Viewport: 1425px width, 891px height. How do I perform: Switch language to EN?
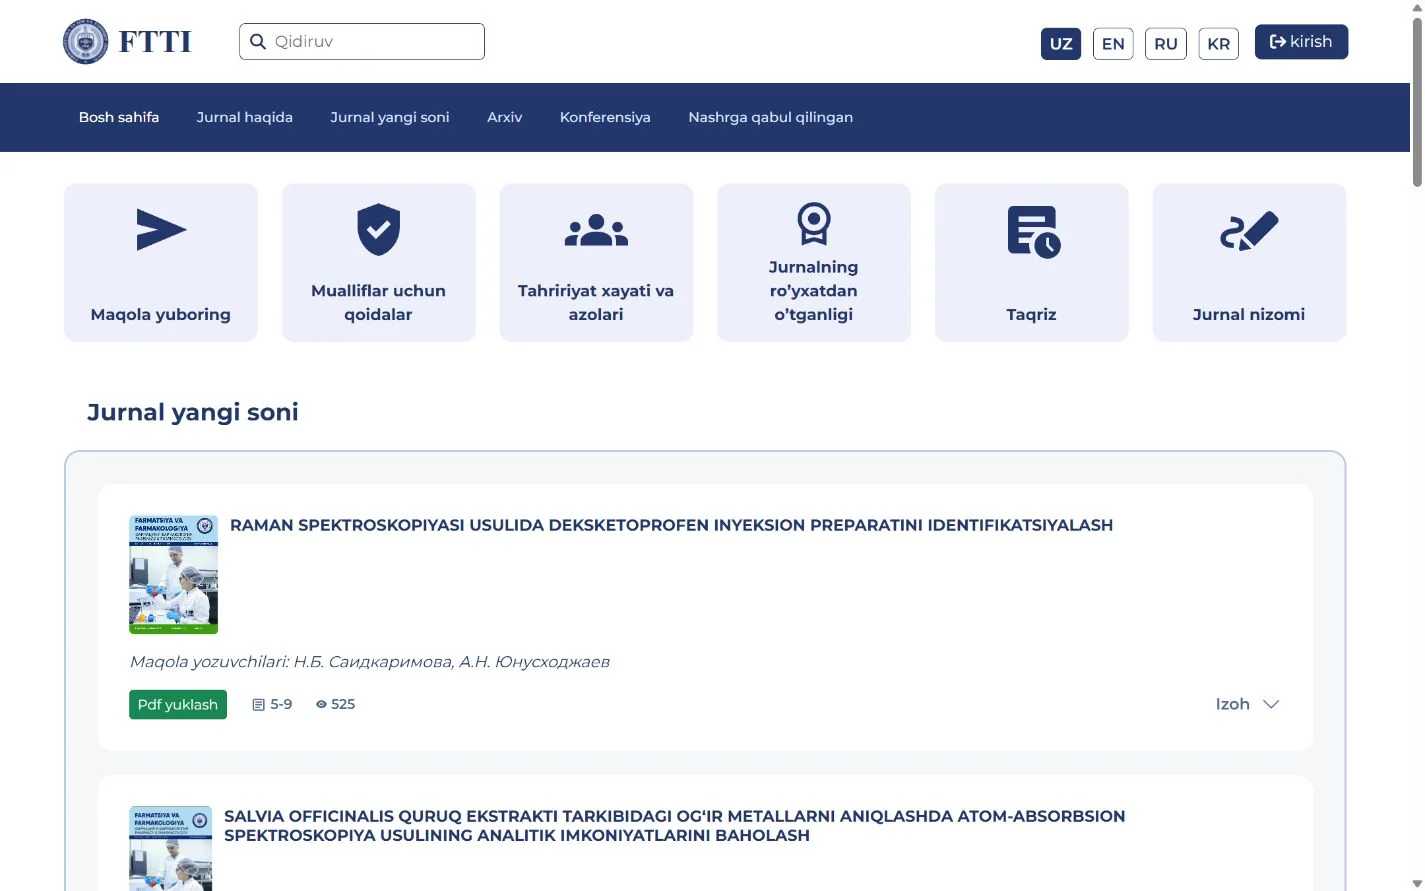1113,44
